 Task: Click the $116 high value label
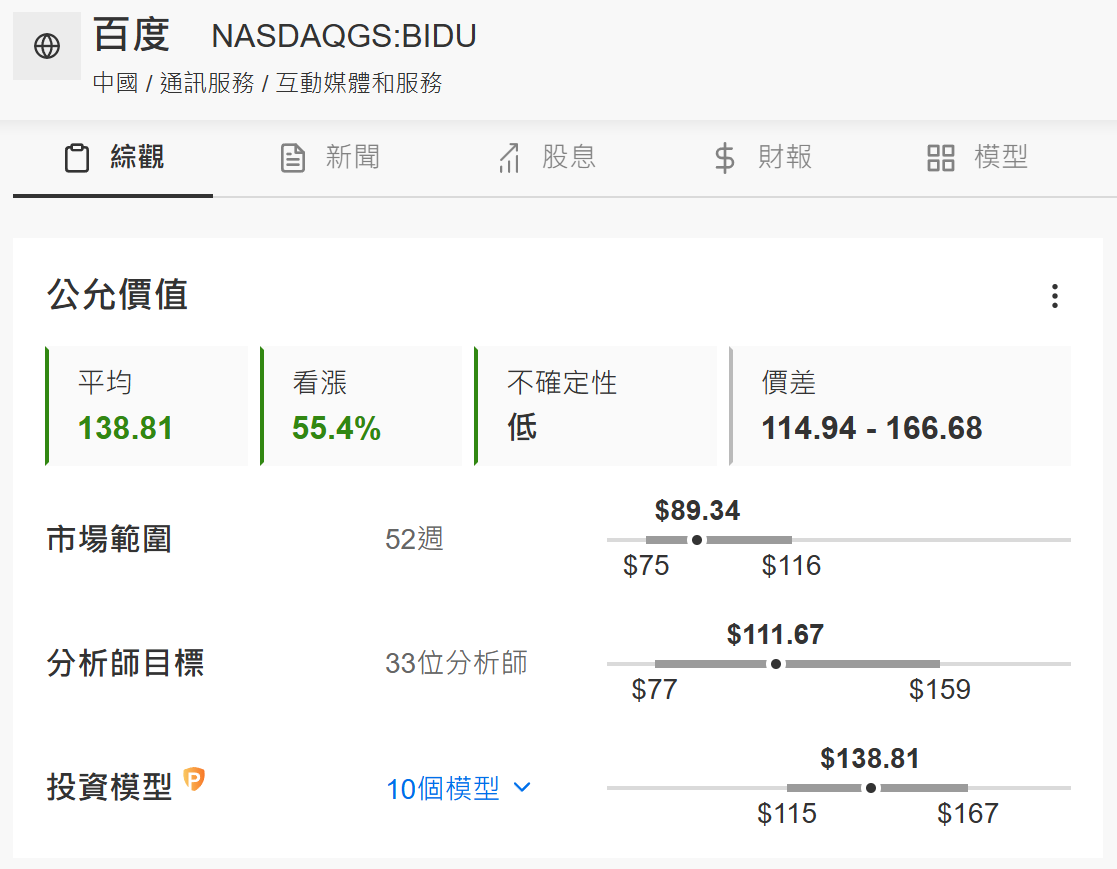(791, 566)
